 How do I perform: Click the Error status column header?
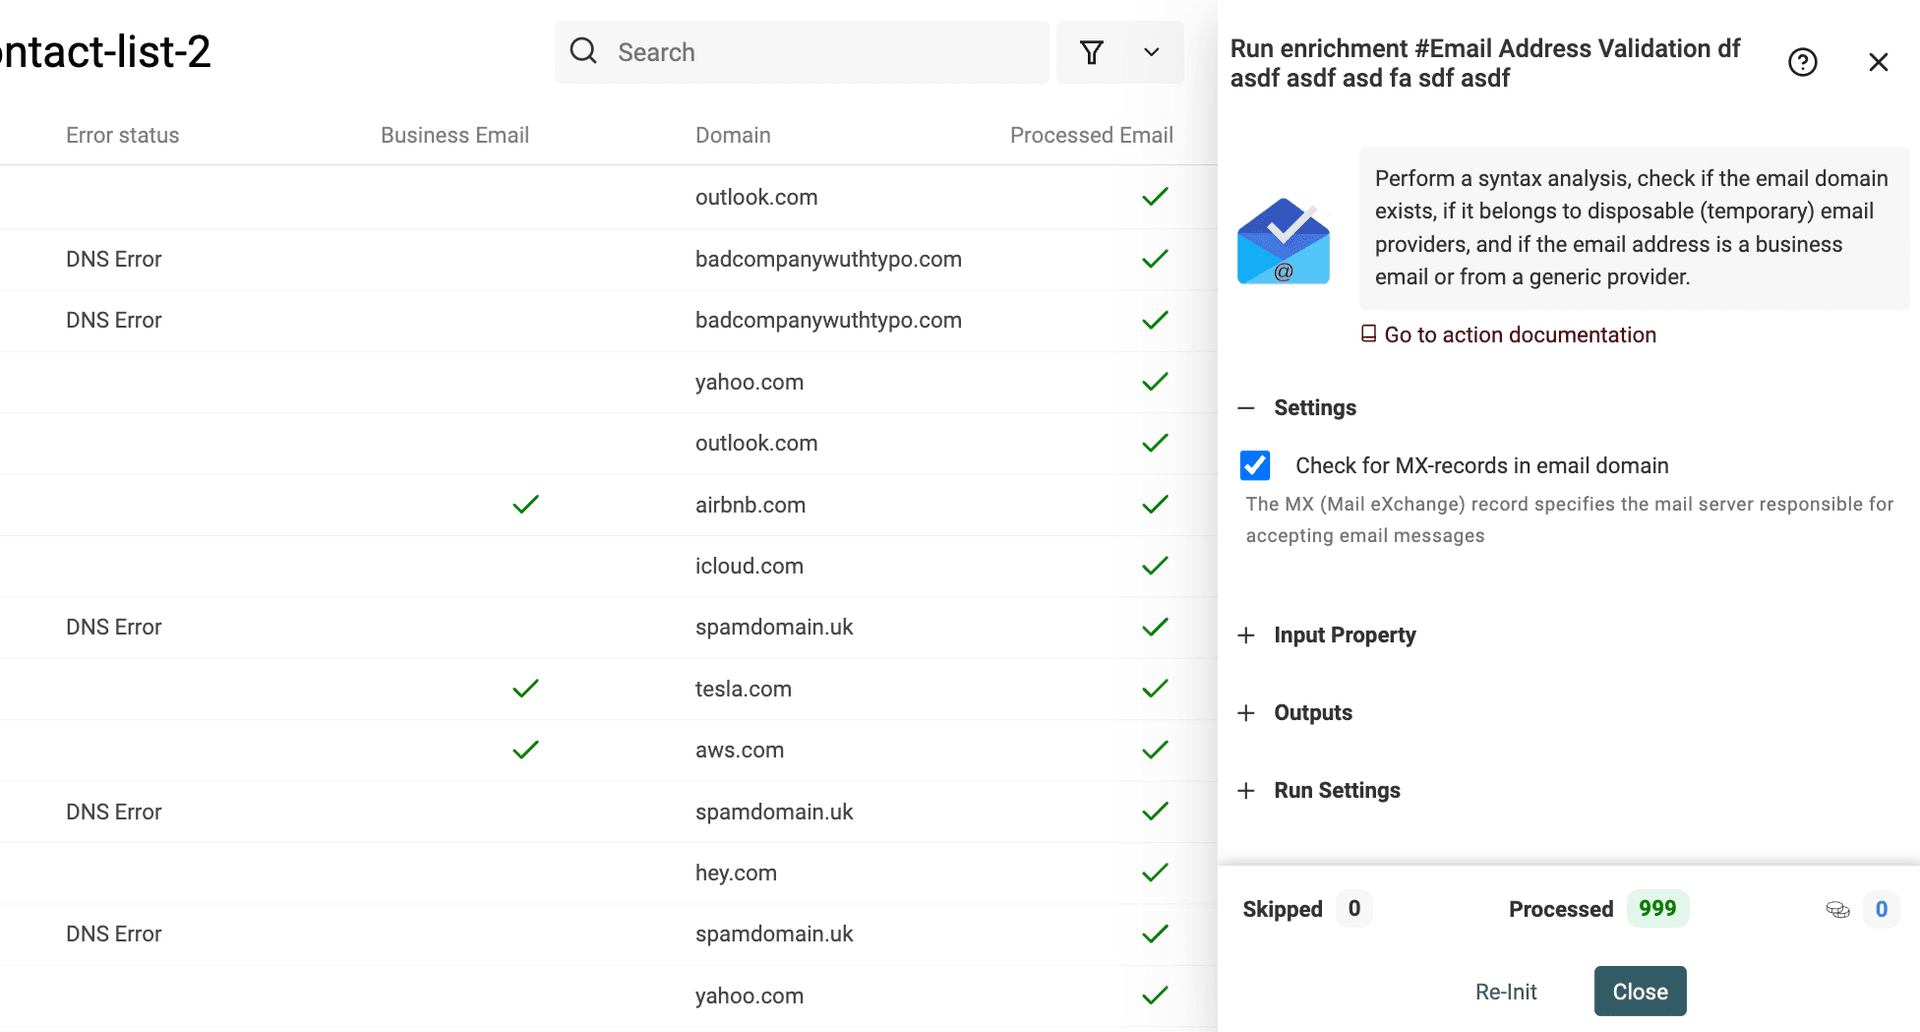click(x=122, y=135)
